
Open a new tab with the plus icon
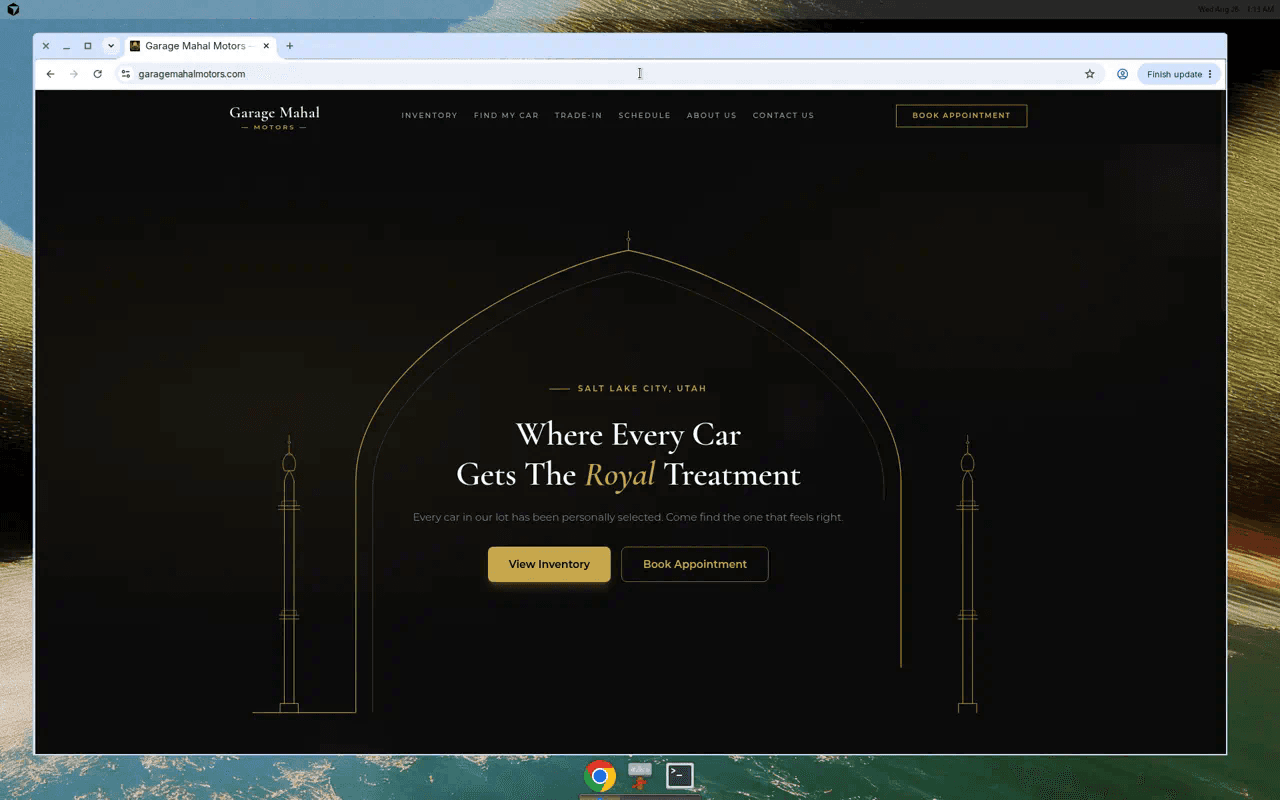pos(290,46)
